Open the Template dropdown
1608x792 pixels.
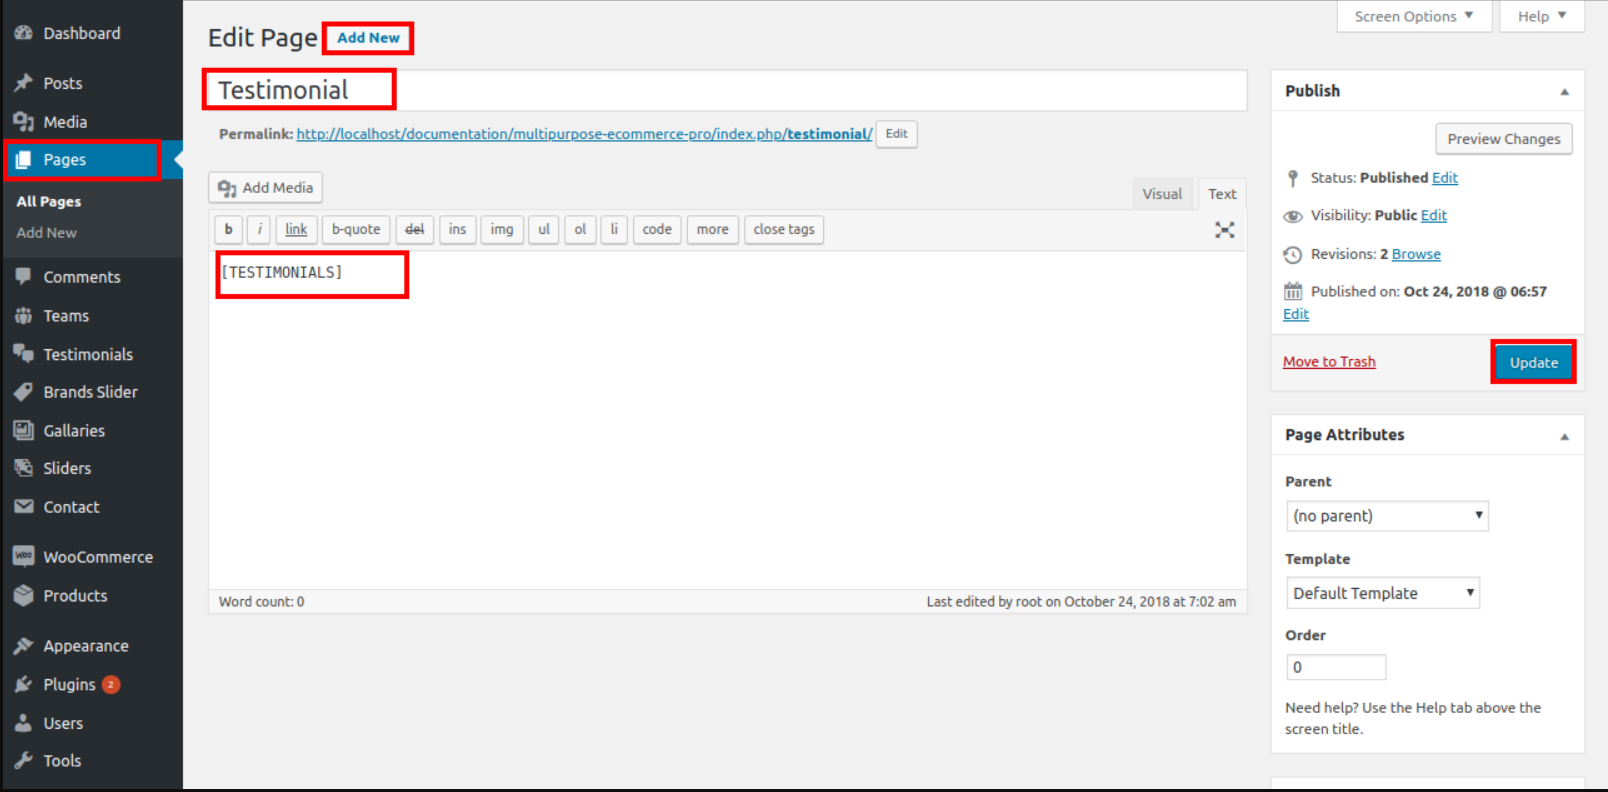click(x=1382, y=593)
